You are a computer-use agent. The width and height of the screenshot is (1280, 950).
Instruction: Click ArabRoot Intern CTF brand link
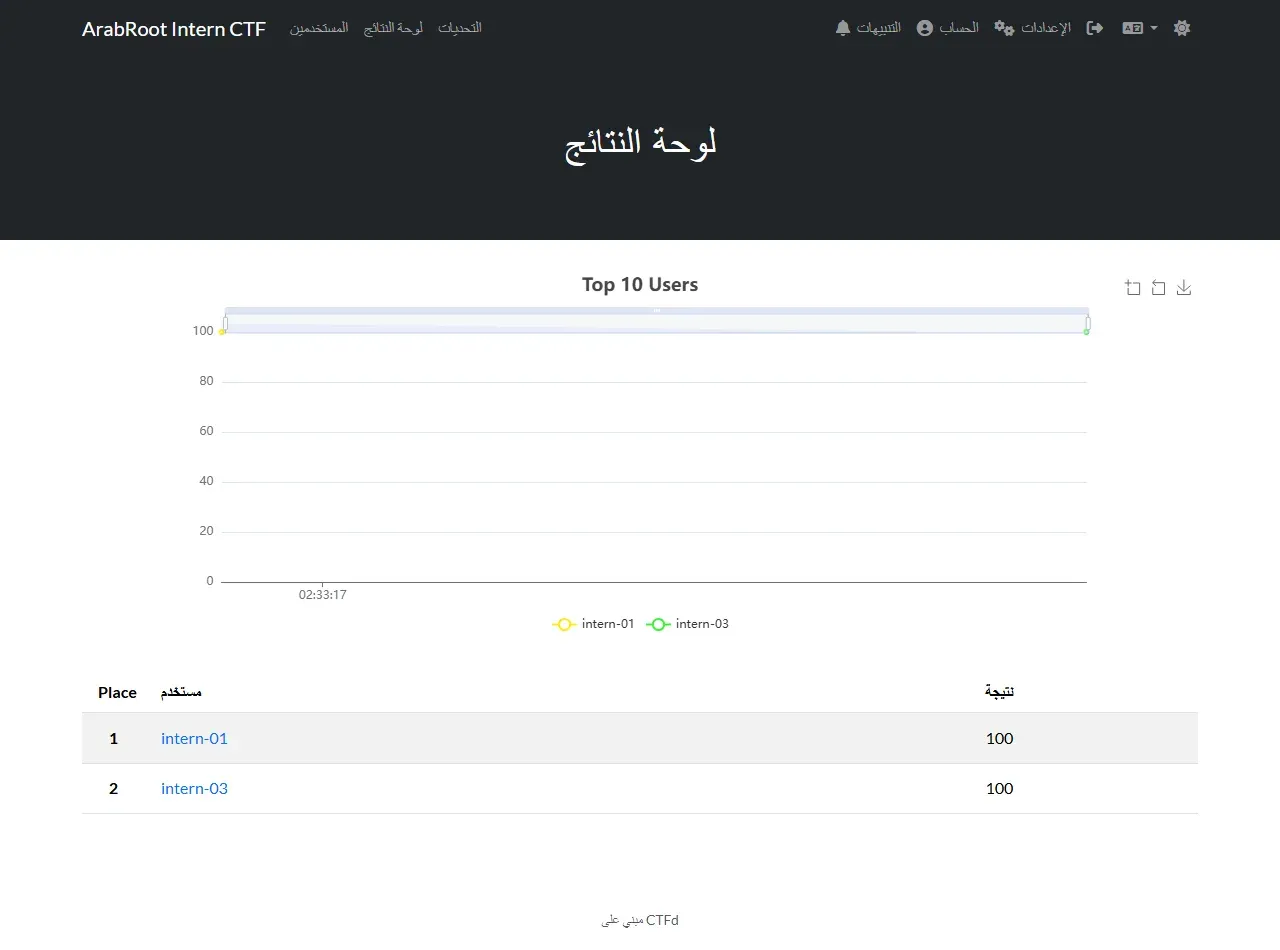(174, 29)
